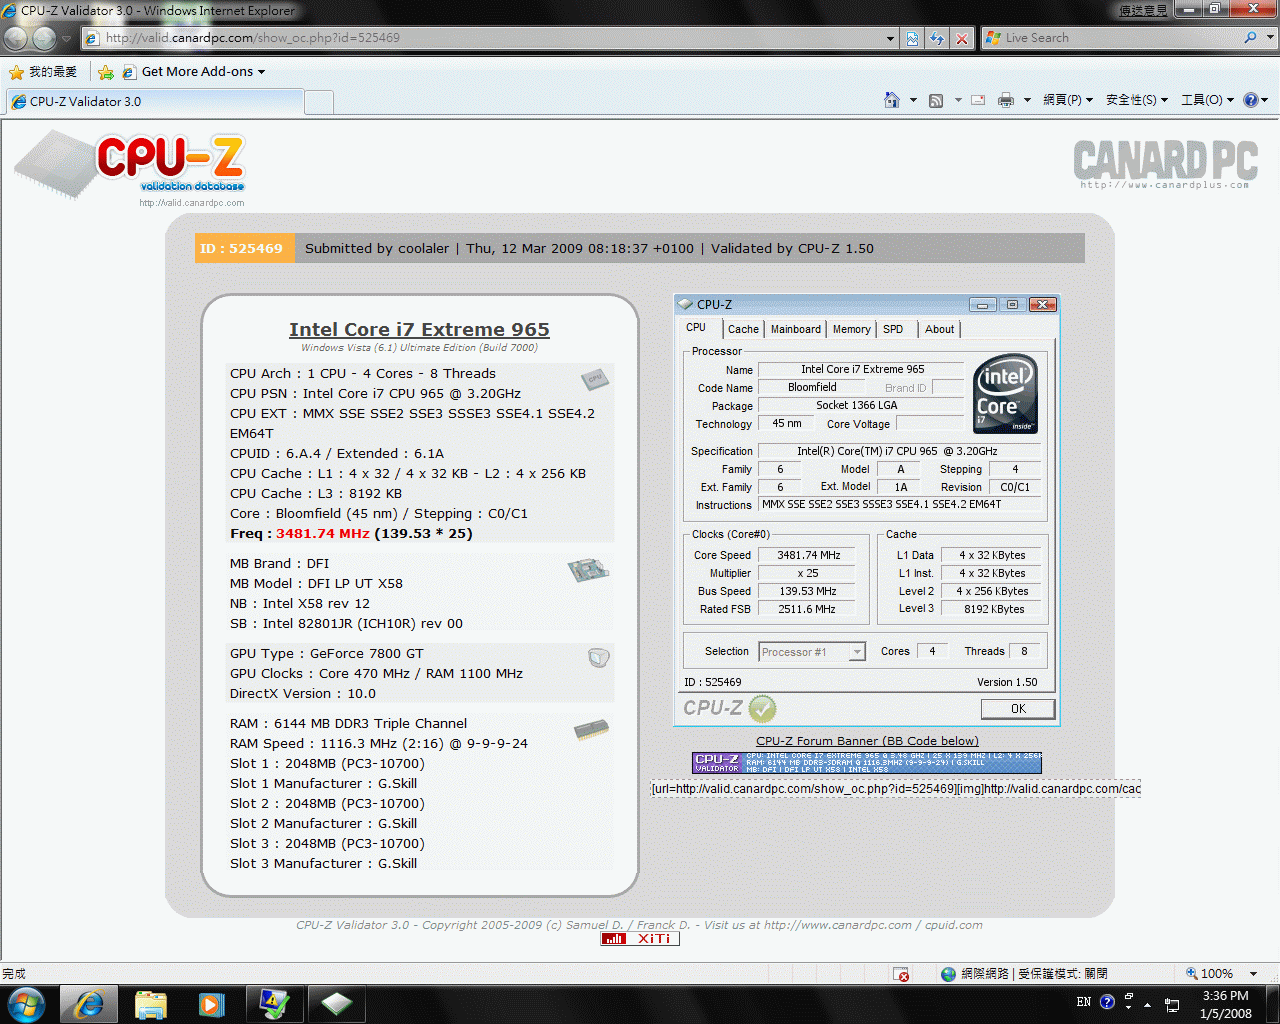Select the CPU-Z Validator 3.0 browser tab

(x=155, y=102)
